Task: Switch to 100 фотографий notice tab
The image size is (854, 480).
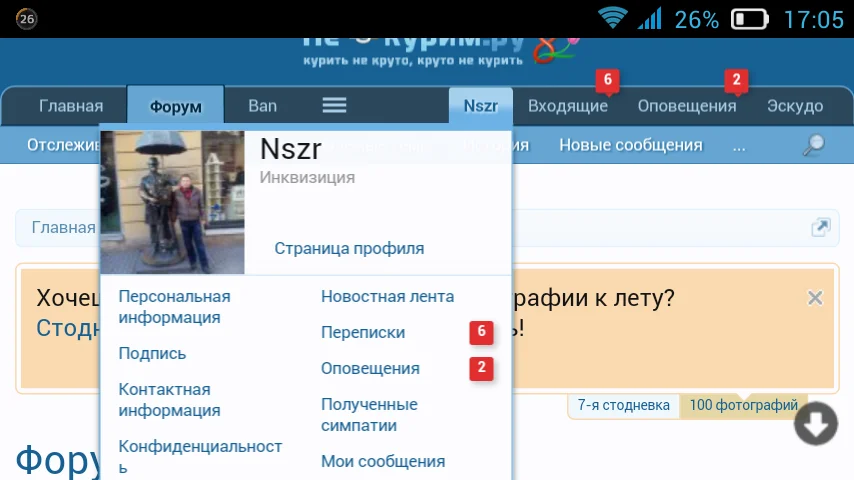Action: click(743, 405)
